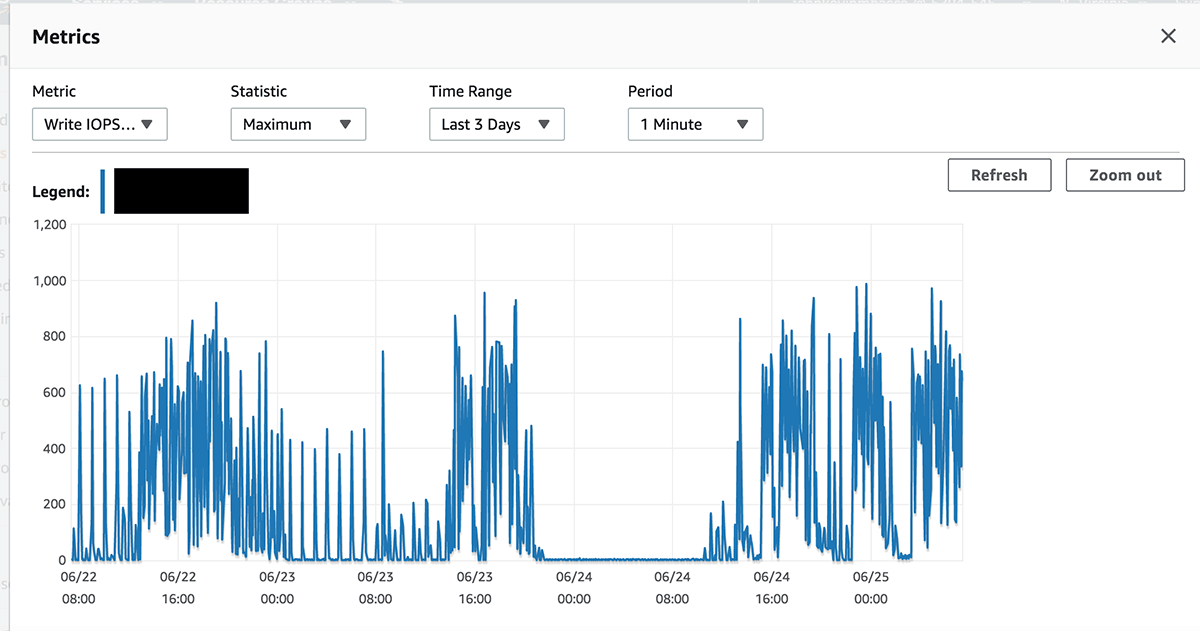1200x631 pixels.
Task: Open the Metric dropdown showing Write IOPS
Action: click(100, 125)
